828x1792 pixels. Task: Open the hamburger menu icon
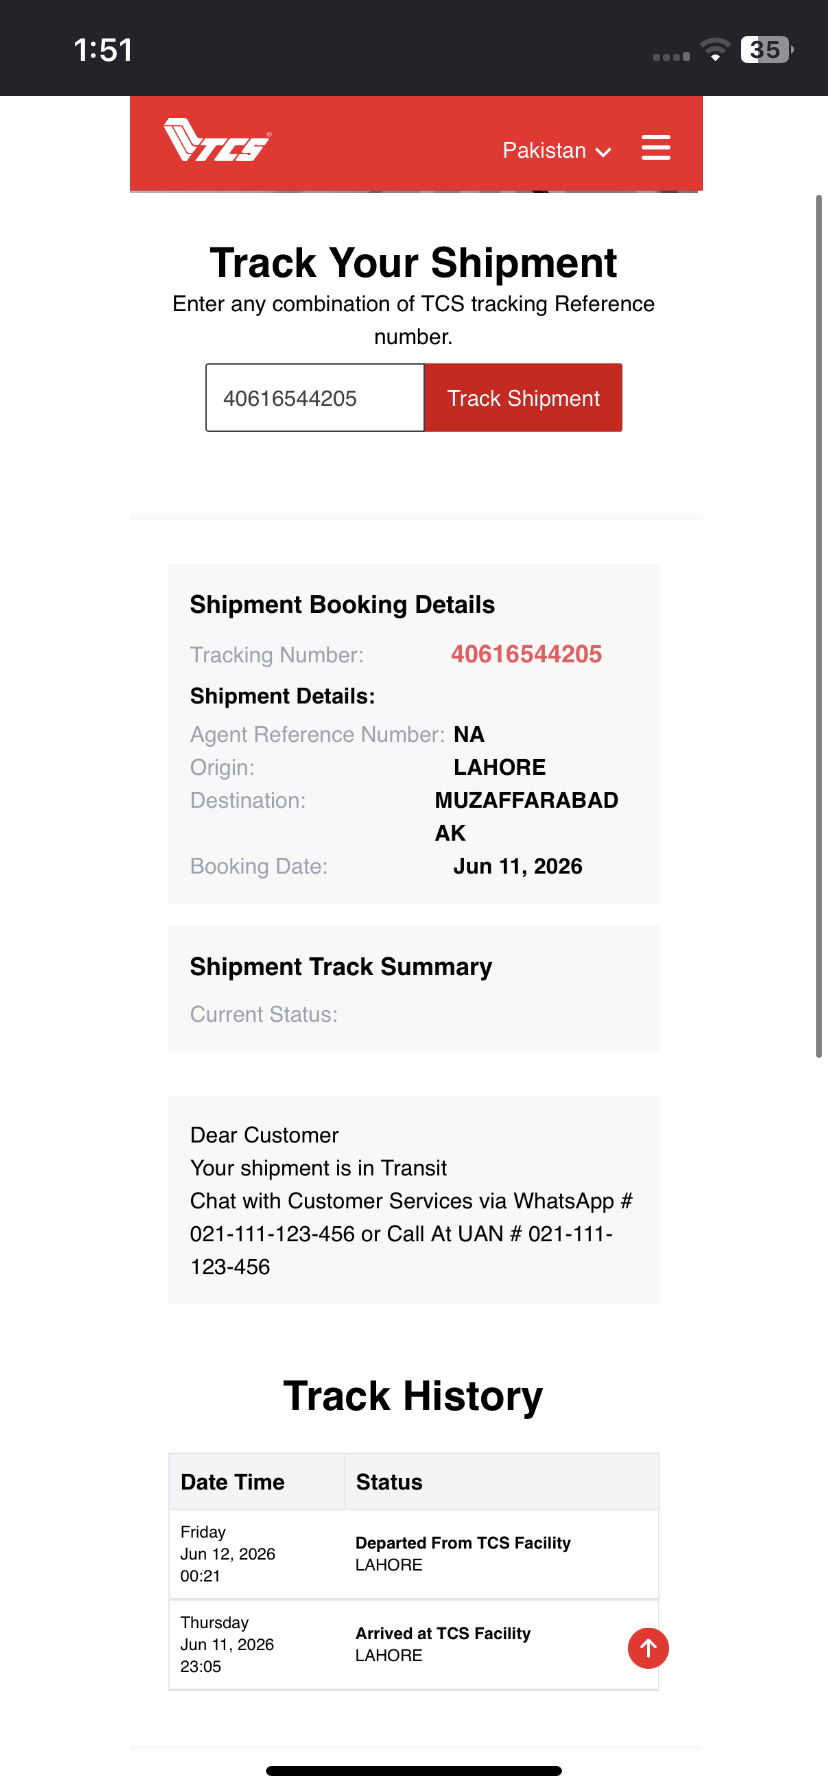coord(656,148)
